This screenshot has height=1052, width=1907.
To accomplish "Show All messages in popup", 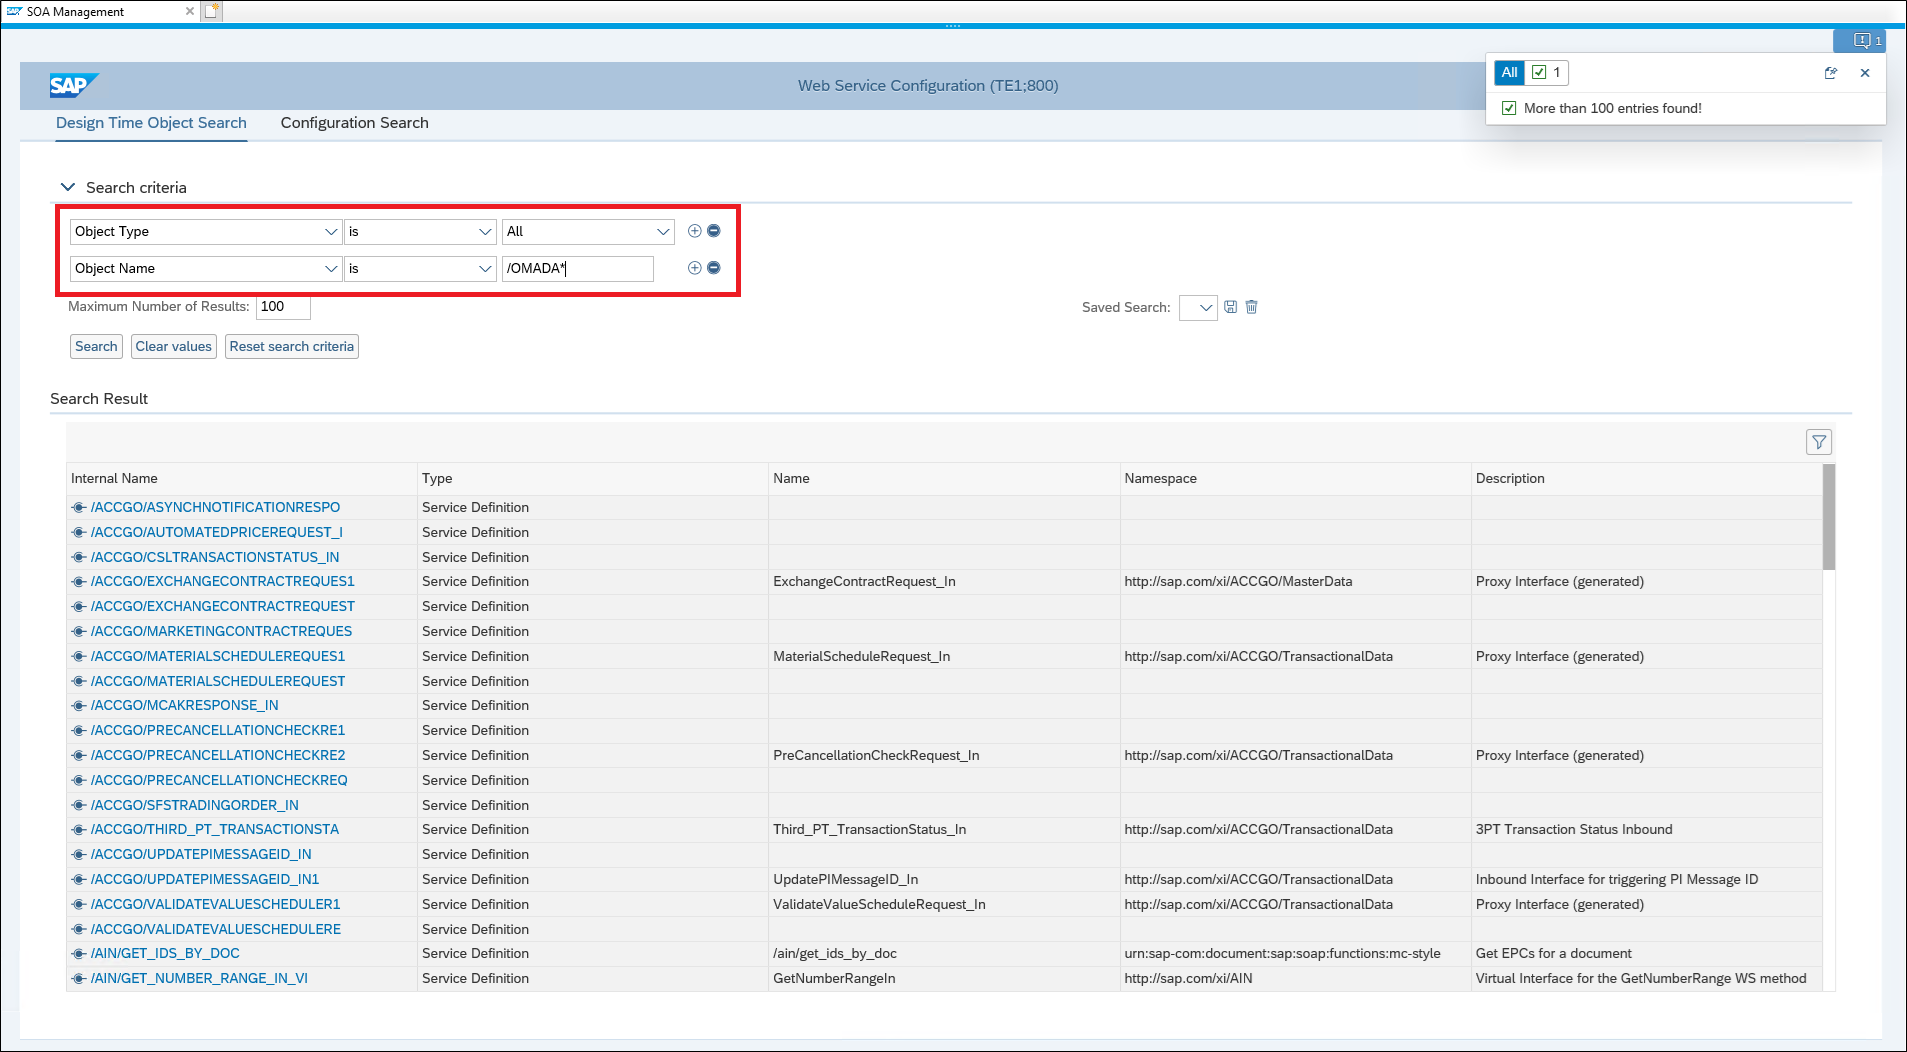I will (x=1509, y=72).
